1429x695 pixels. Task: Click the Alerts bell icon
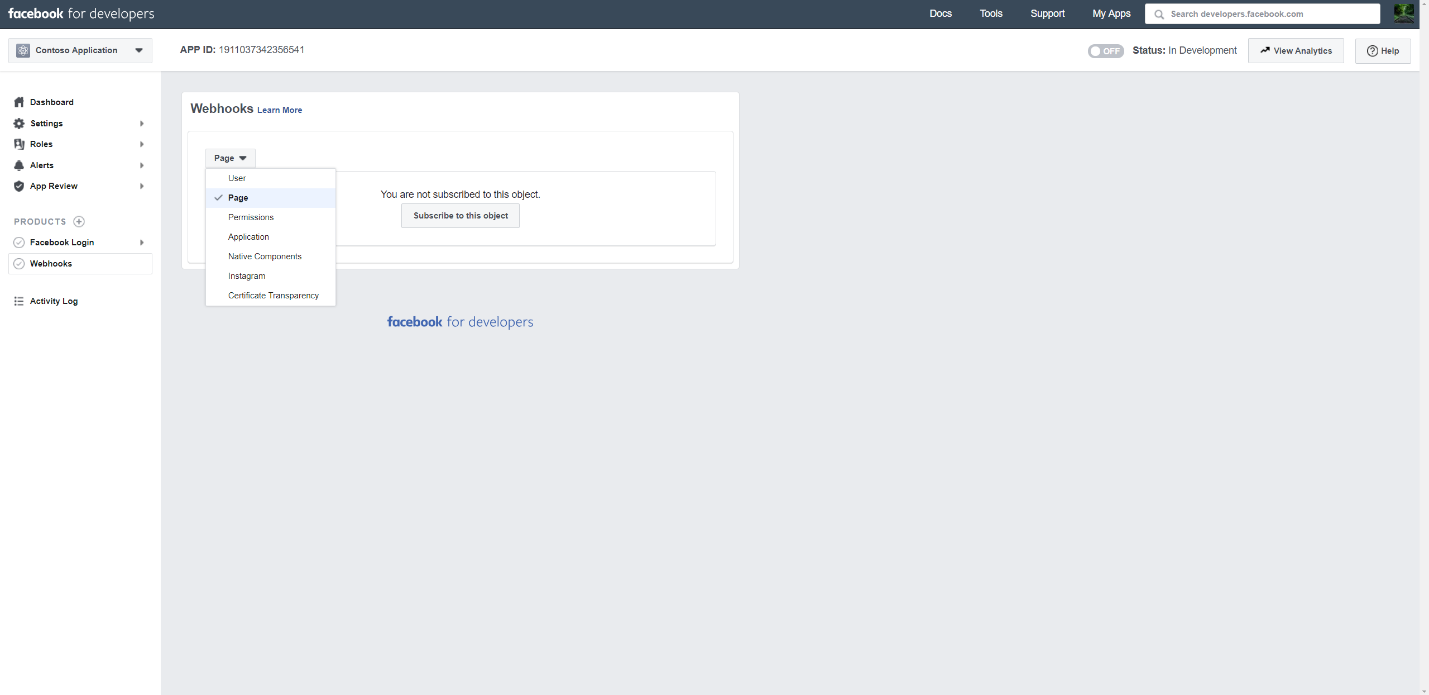coord(17,164)
